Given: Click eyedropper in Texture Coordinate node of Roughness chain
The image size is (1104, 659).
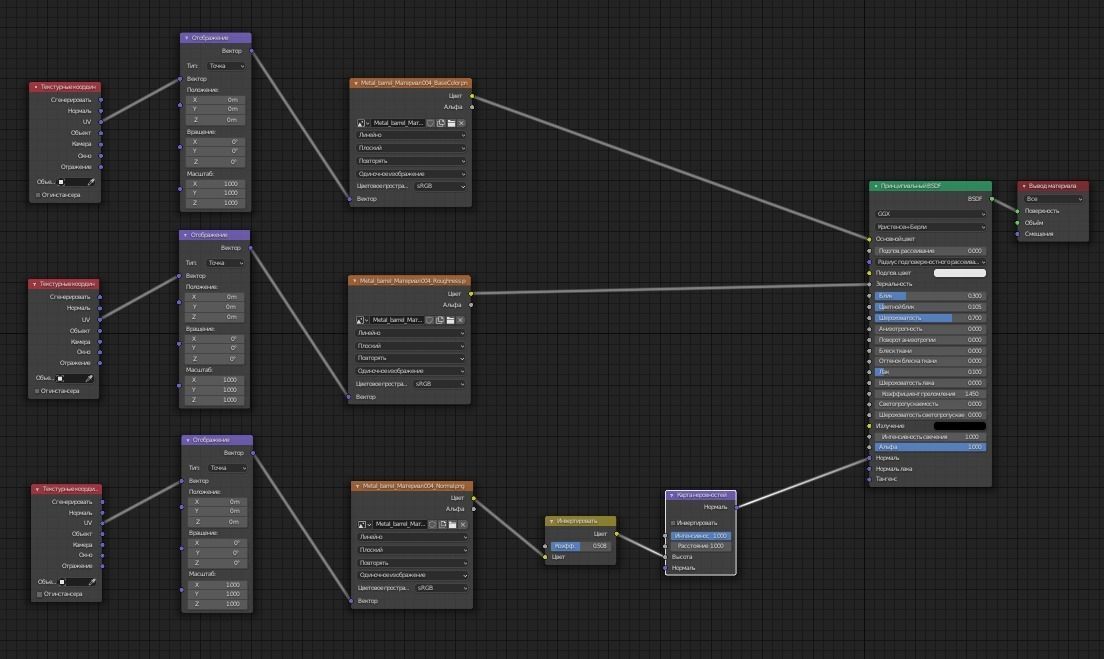Looking at the screenshot, I should tap(89, 378).
